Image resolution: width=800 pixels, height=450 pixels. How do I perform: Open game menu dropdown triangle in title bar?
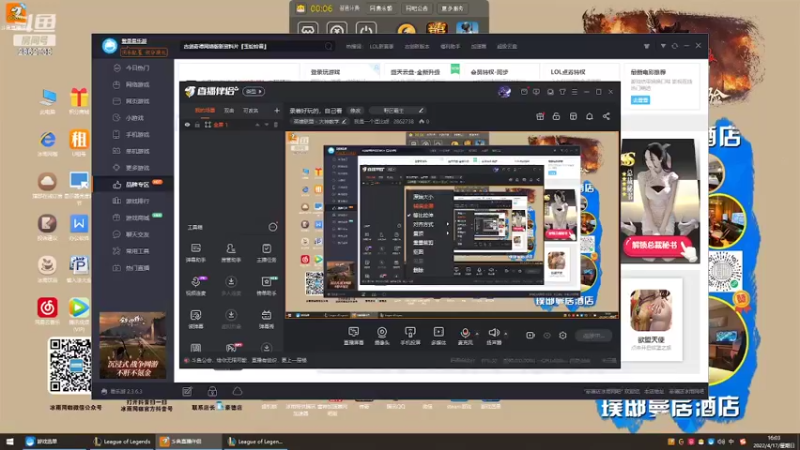point(663,46)
